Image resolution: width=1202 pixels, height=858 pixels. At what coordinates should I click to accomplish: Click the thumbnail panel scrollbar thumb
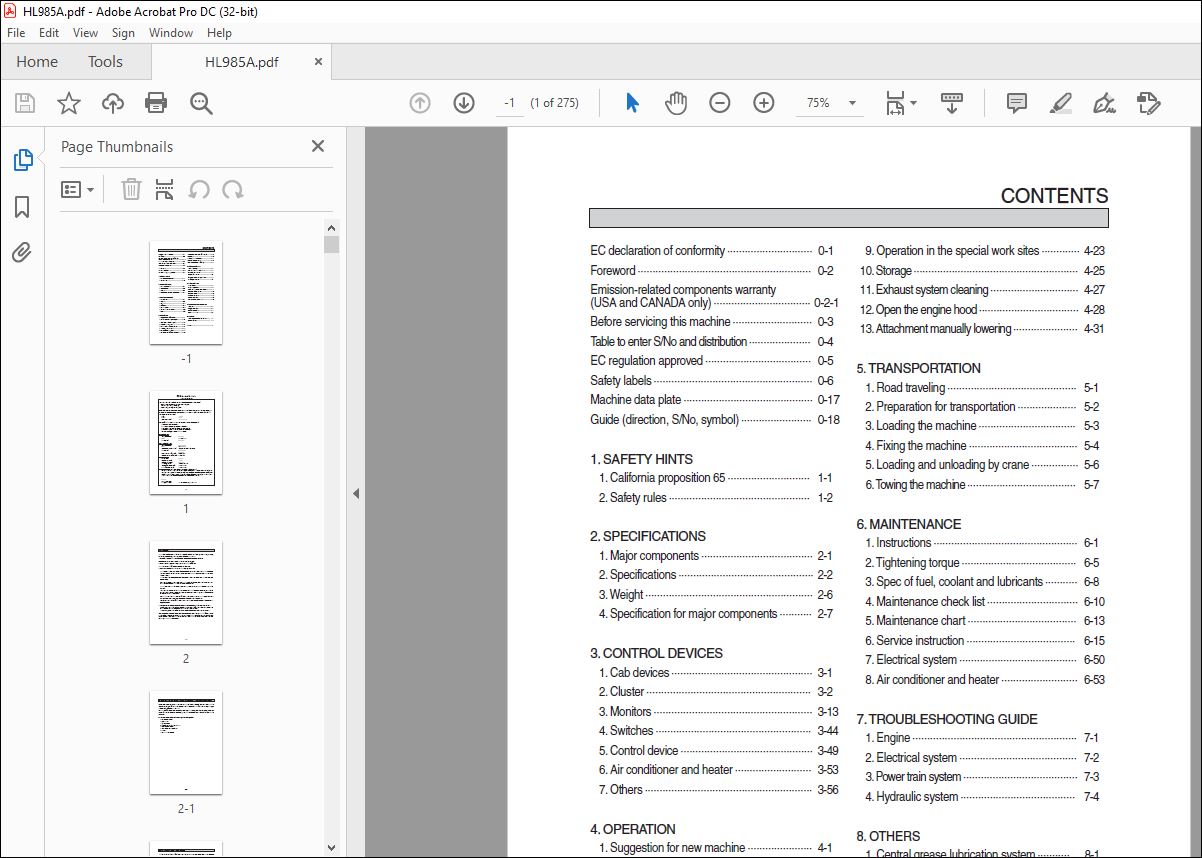(332, 244)
